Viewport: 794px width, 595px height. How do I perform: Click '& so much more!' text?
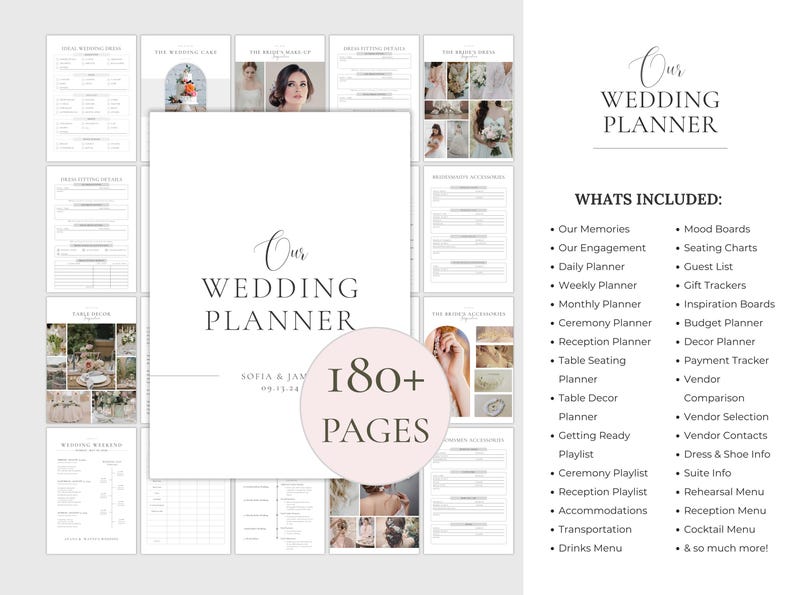click(x=726, y=548)
